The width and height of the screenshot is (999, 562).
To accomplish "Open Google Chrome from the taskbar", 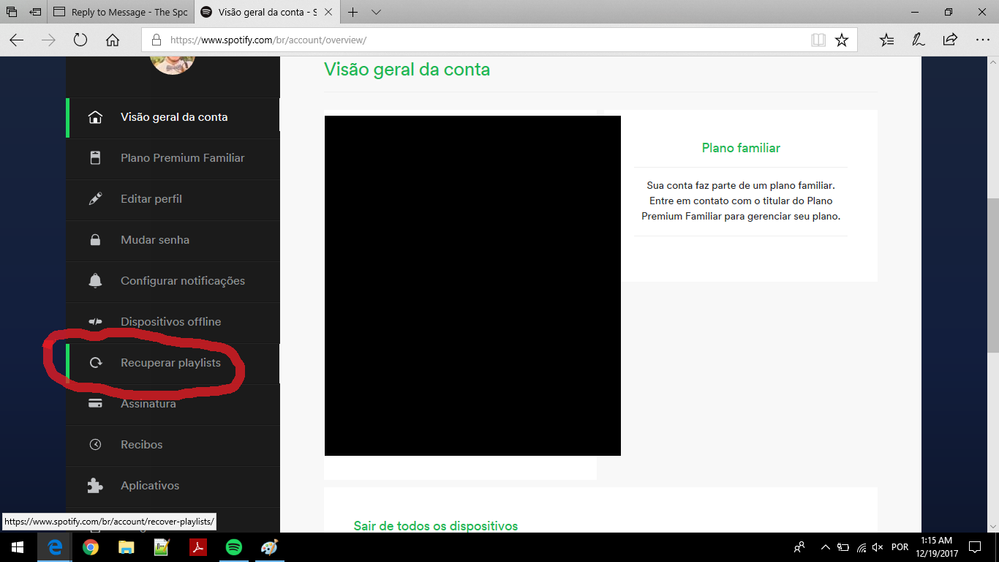I will 90,547.
